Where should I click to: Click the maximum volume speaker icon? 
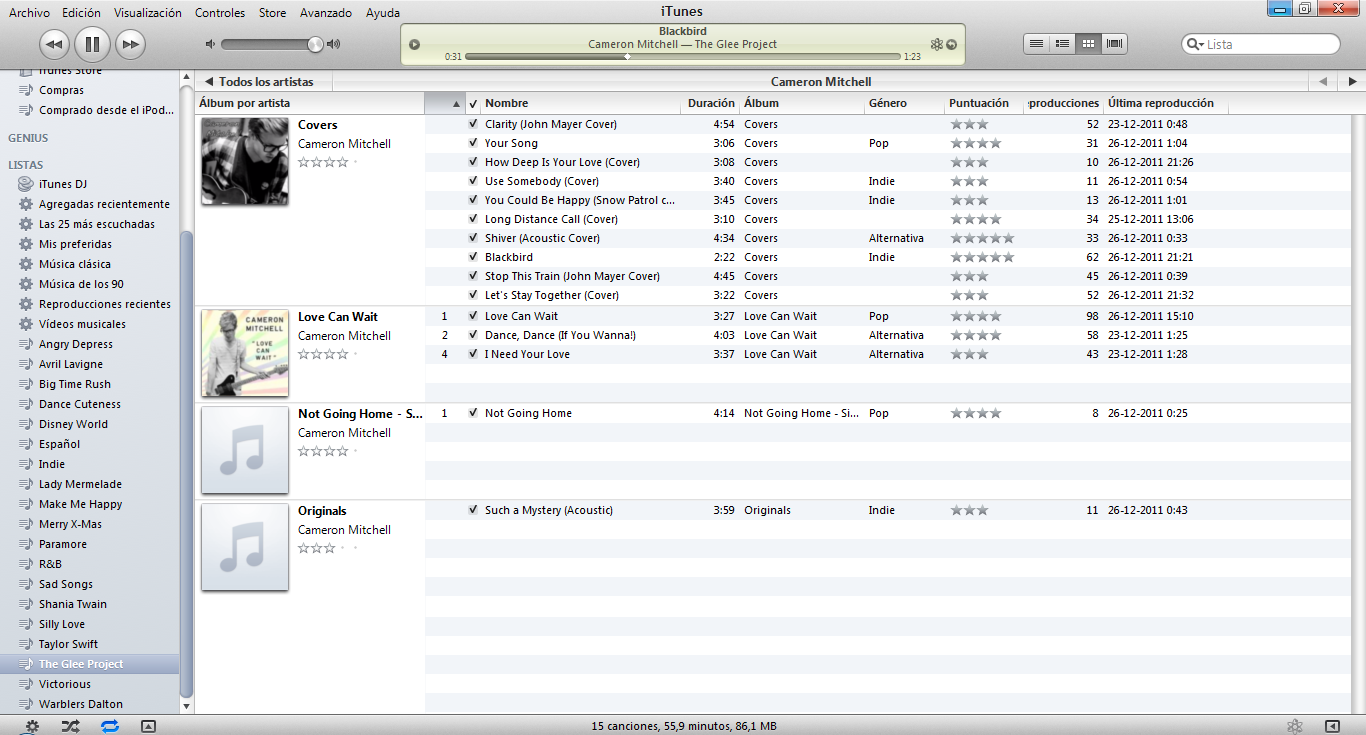pyautogui.click(x=334, y=44)
